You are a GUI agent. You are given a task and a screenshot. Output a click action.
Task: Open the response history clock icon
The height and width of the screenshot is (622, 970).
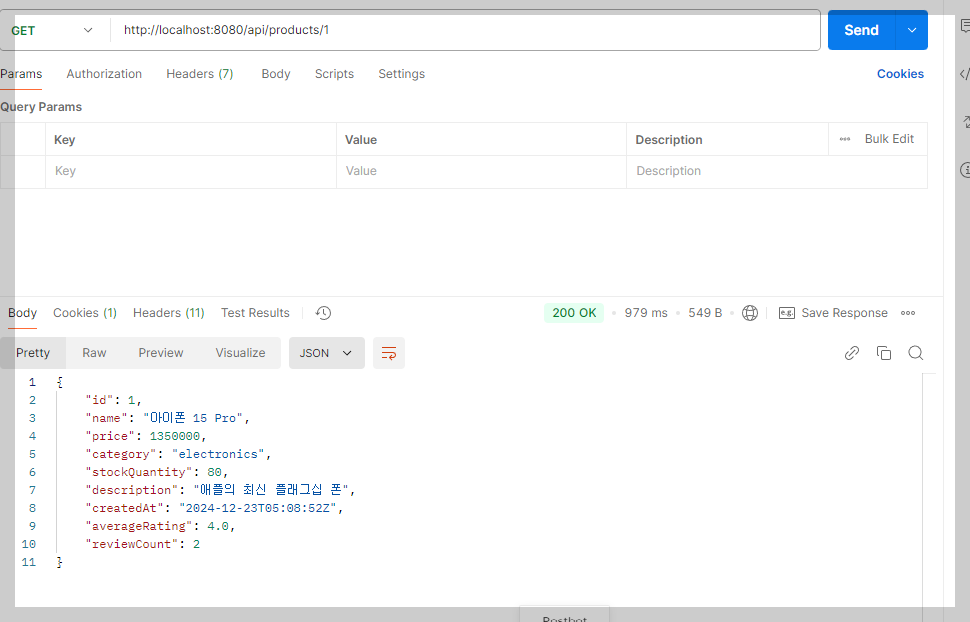pyautogui.click(x=323, y=313)
